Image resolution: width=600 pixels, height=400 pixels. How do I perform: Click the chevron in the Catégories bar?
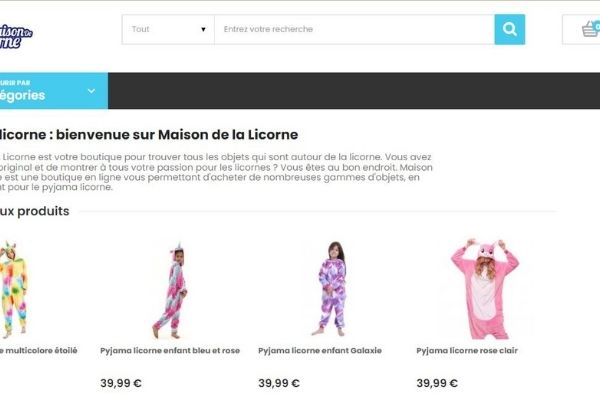coord(91,91)
